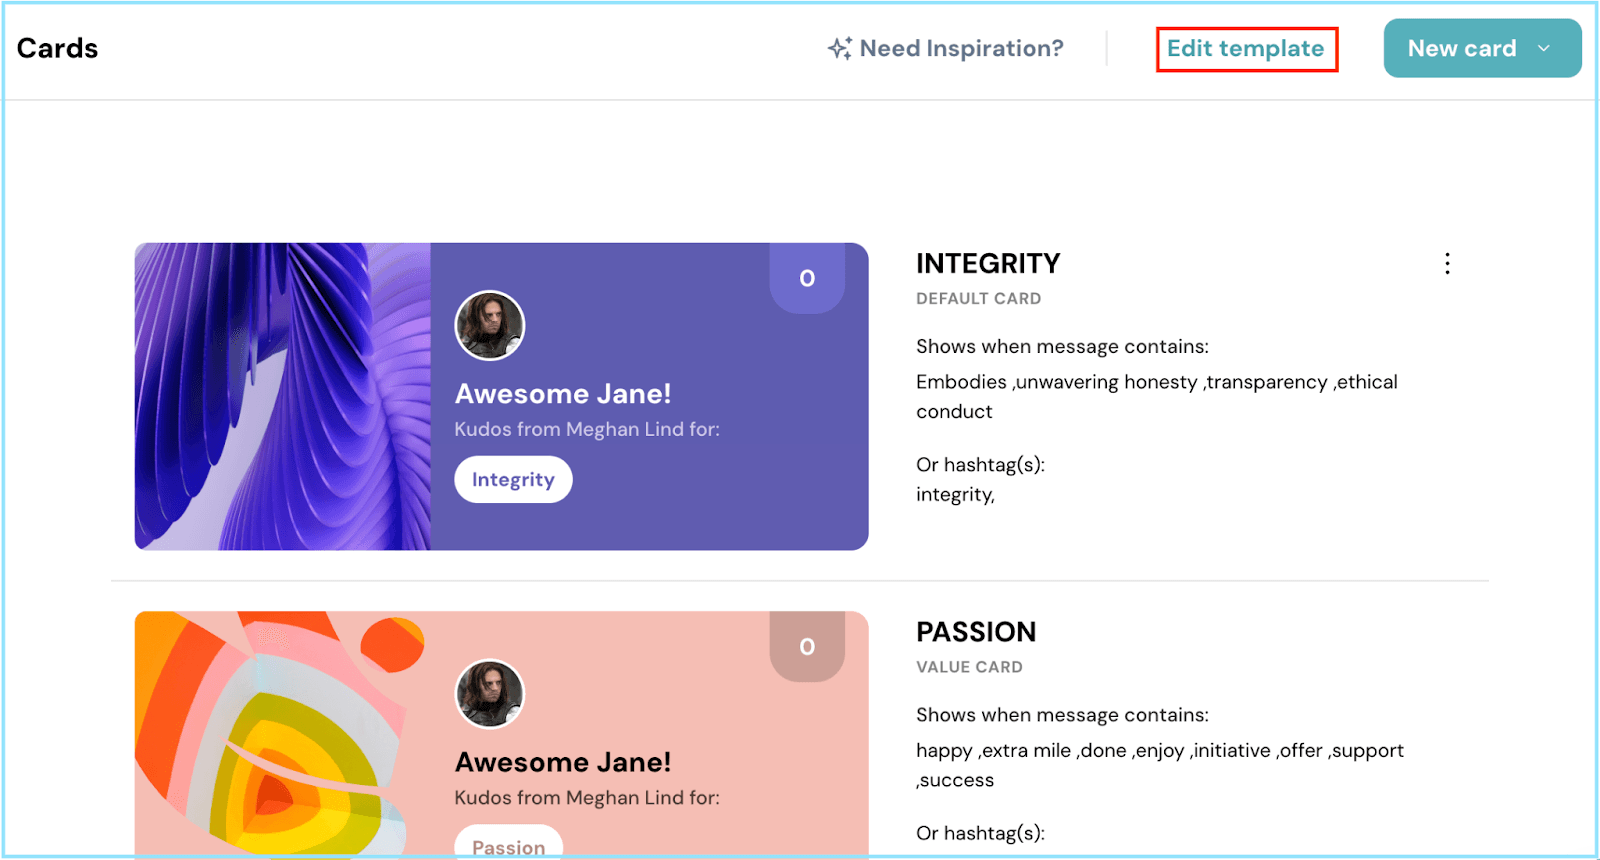Expand the New card dropdown arrow

pyautogui.click(x=1544, y=48)
